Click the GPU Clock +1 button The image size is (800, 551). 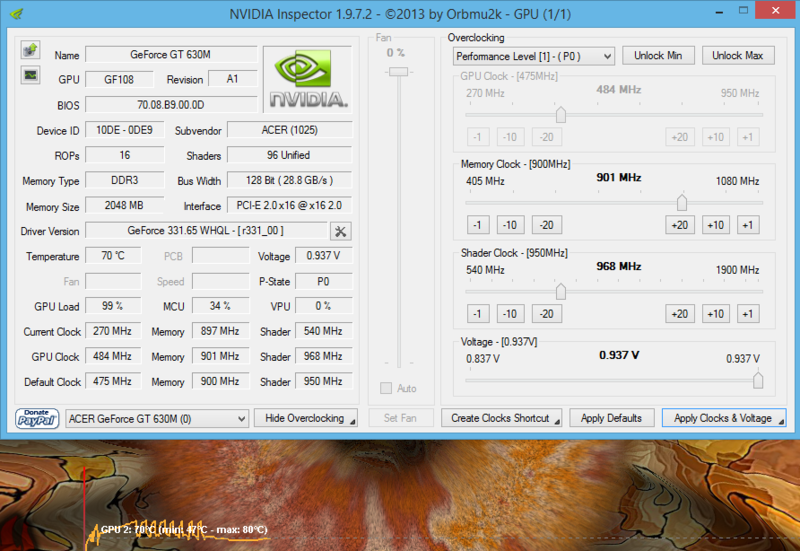(748, 137)
